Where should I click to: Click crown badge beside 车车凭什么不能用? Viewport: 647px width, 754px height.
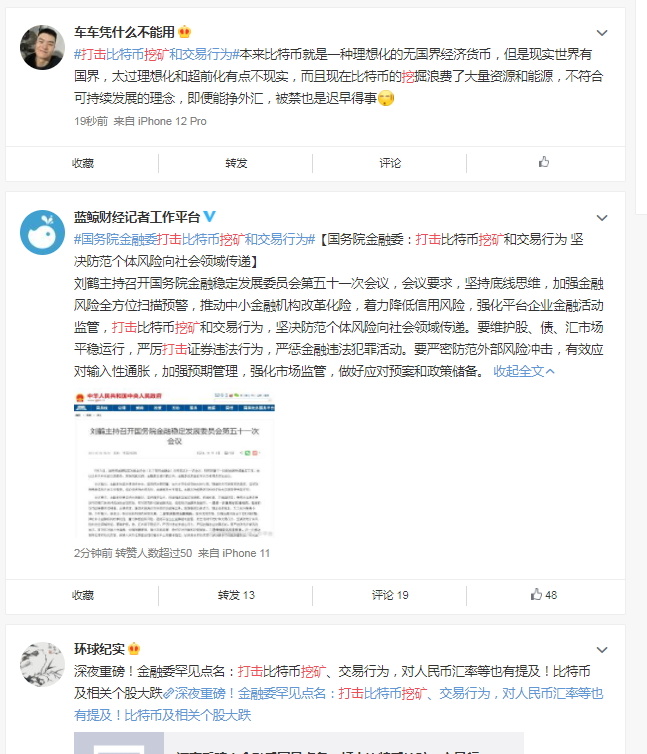pos(185,32)
